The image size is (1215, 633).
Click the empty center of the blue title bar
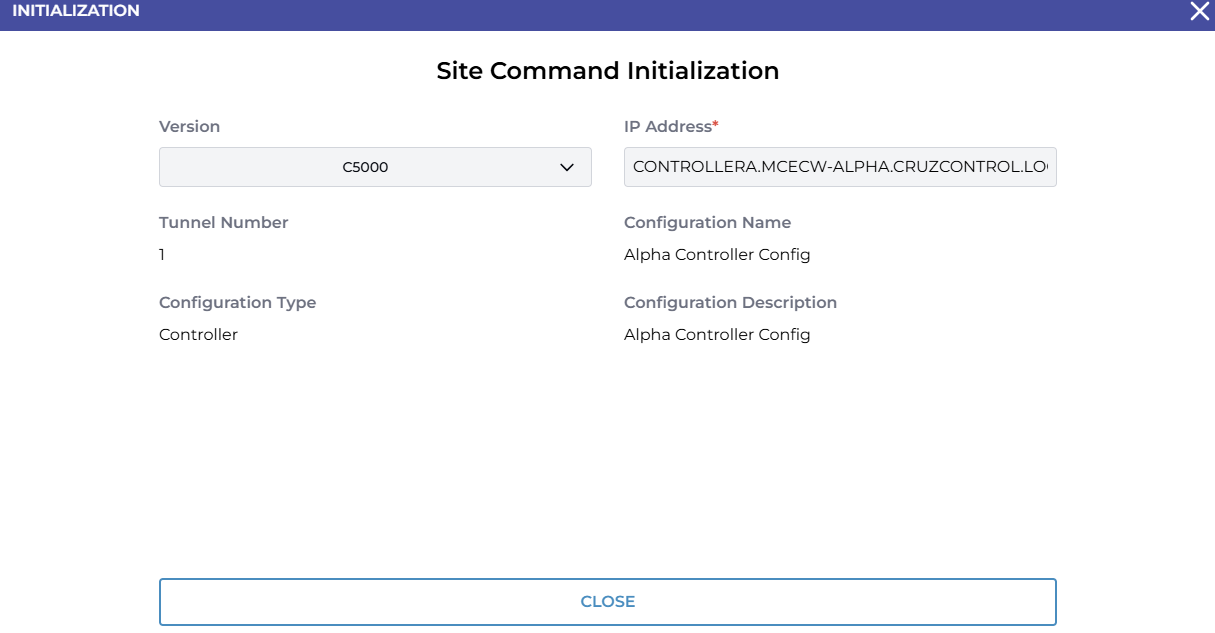click(607, 14)
